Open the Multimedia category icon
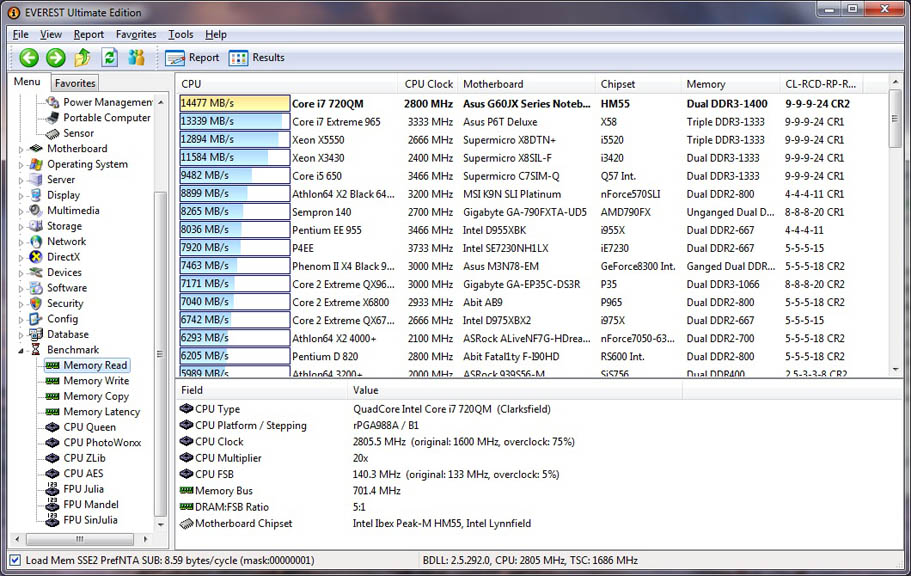 36,210
